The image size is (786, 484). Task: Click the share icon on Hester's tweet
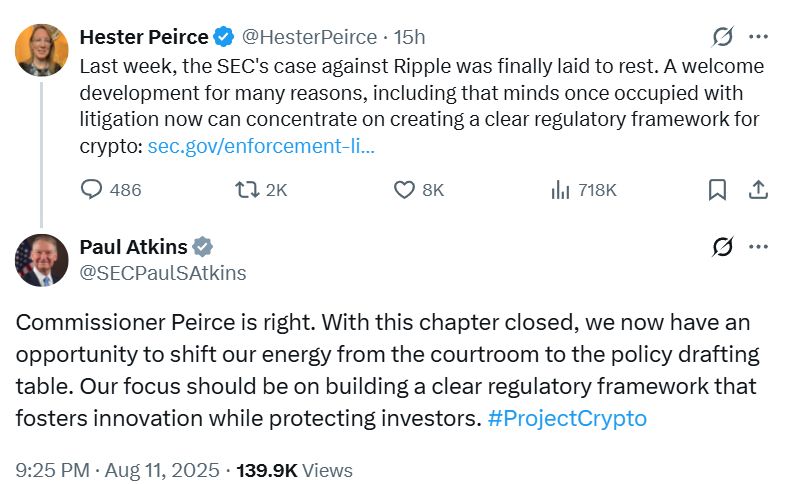pyautogui.click(x=758, y=189)
